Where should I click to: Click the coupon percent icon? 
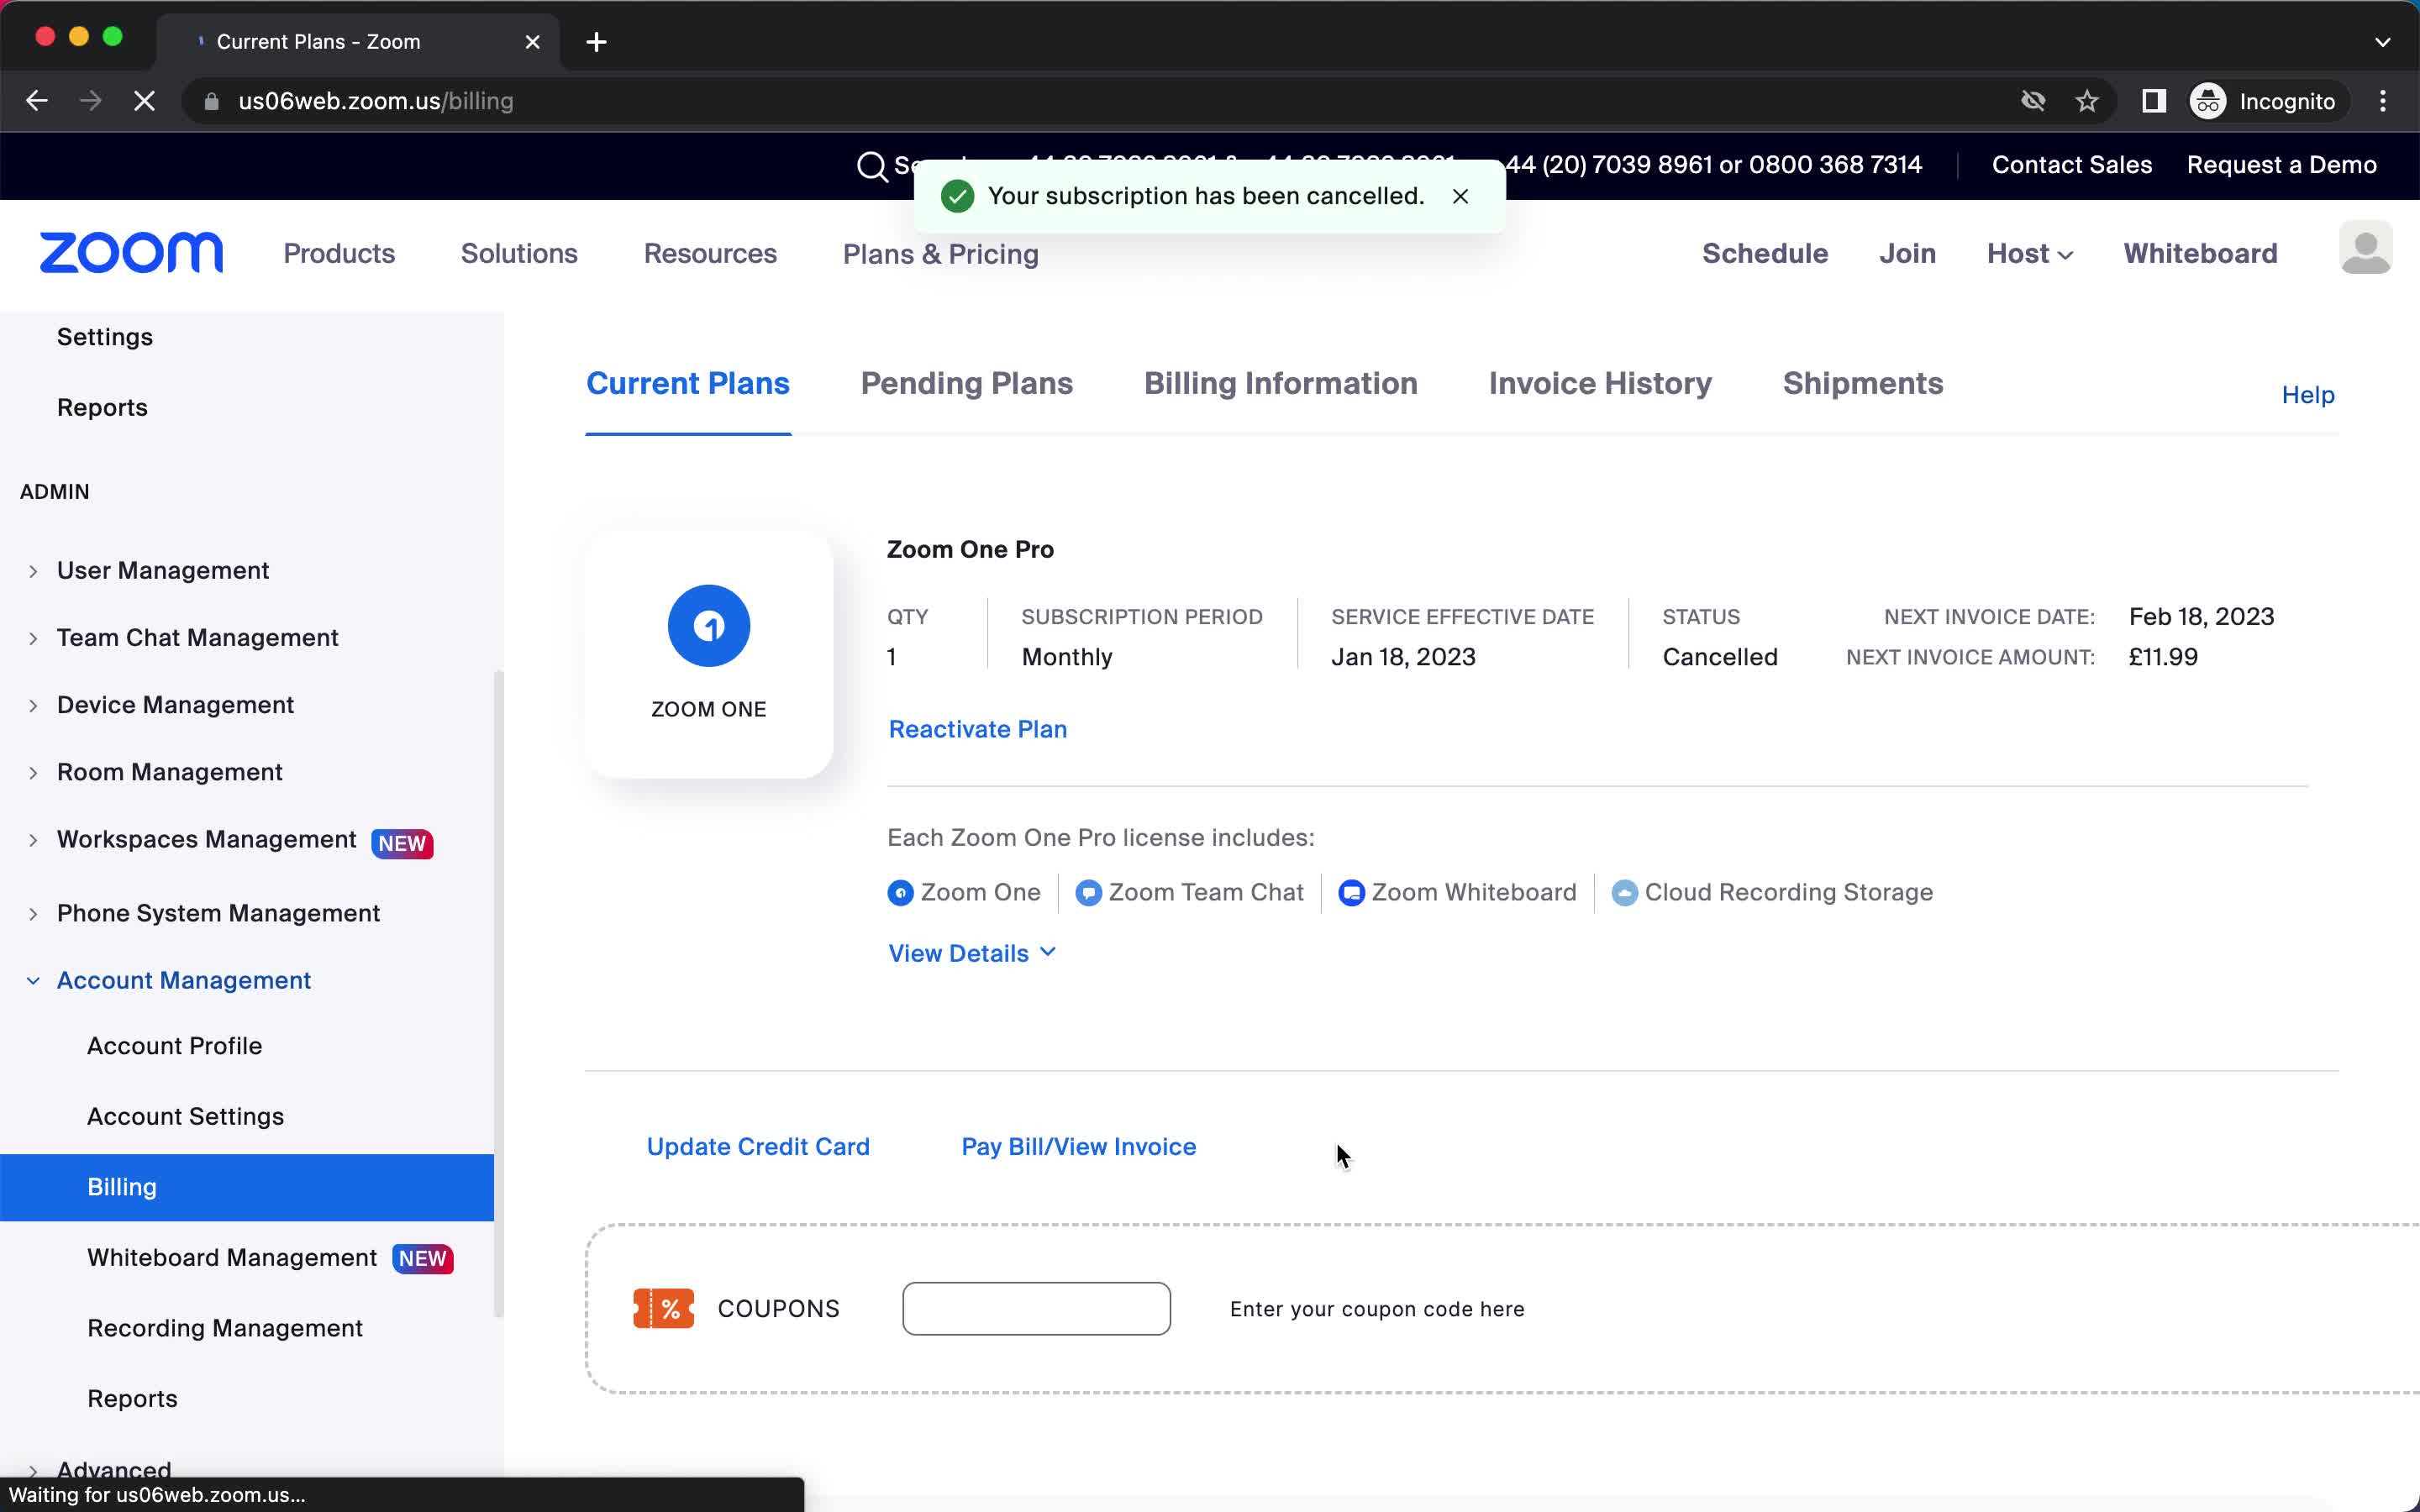[663, 1308]
